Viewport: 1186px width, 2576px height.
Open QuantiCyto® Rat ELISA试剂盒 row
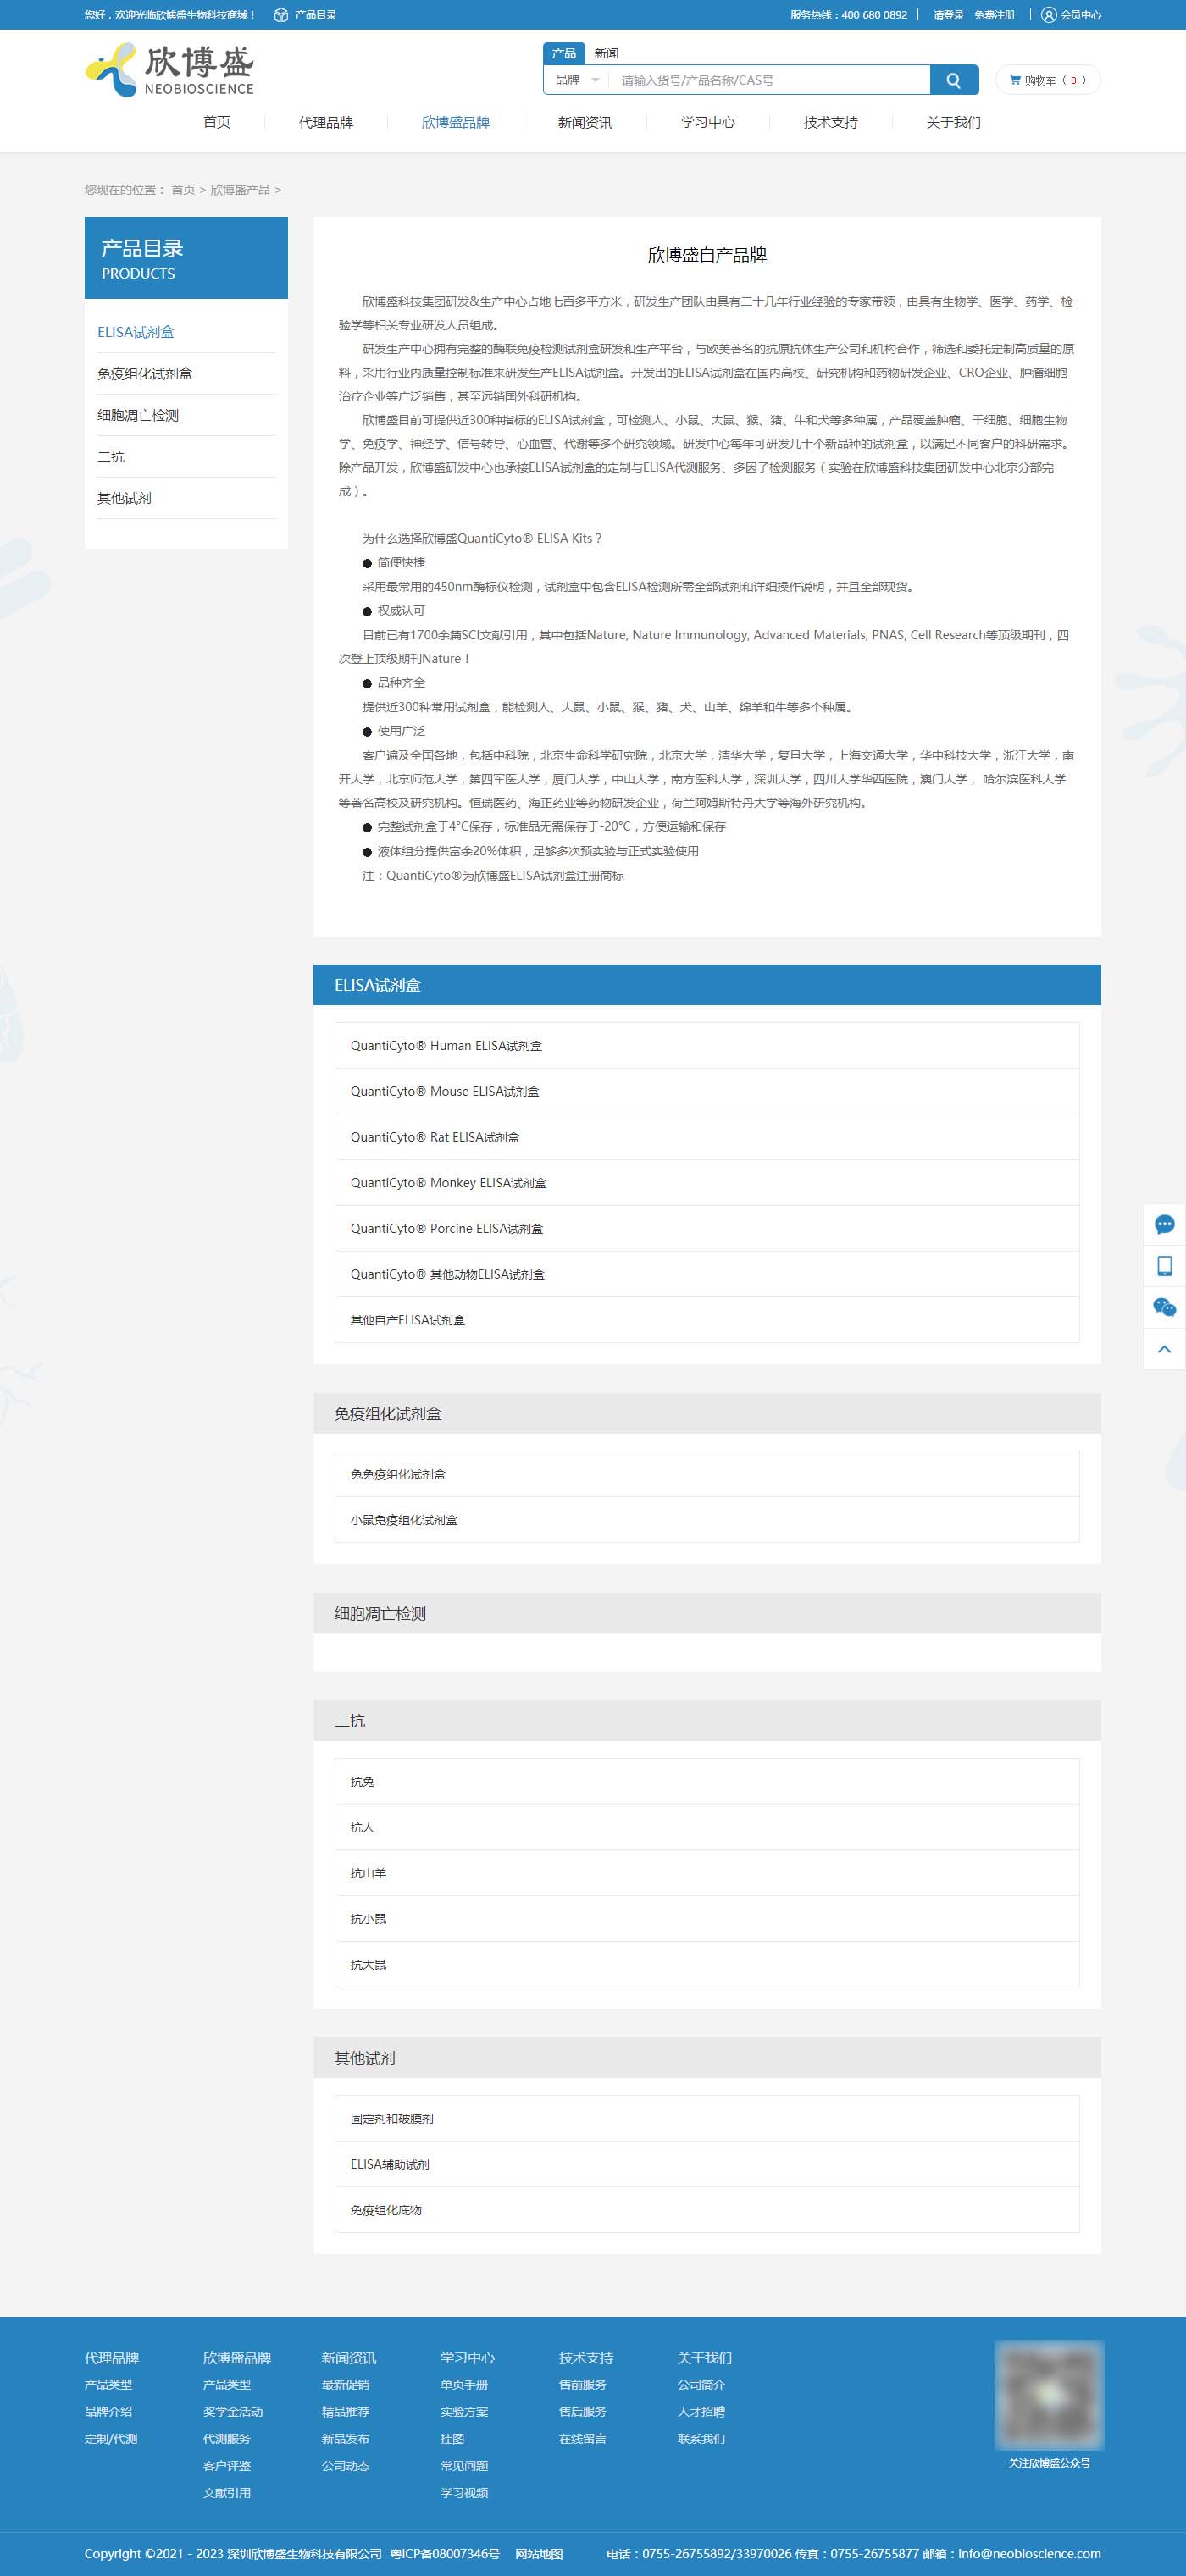[x=707, y=1137]
